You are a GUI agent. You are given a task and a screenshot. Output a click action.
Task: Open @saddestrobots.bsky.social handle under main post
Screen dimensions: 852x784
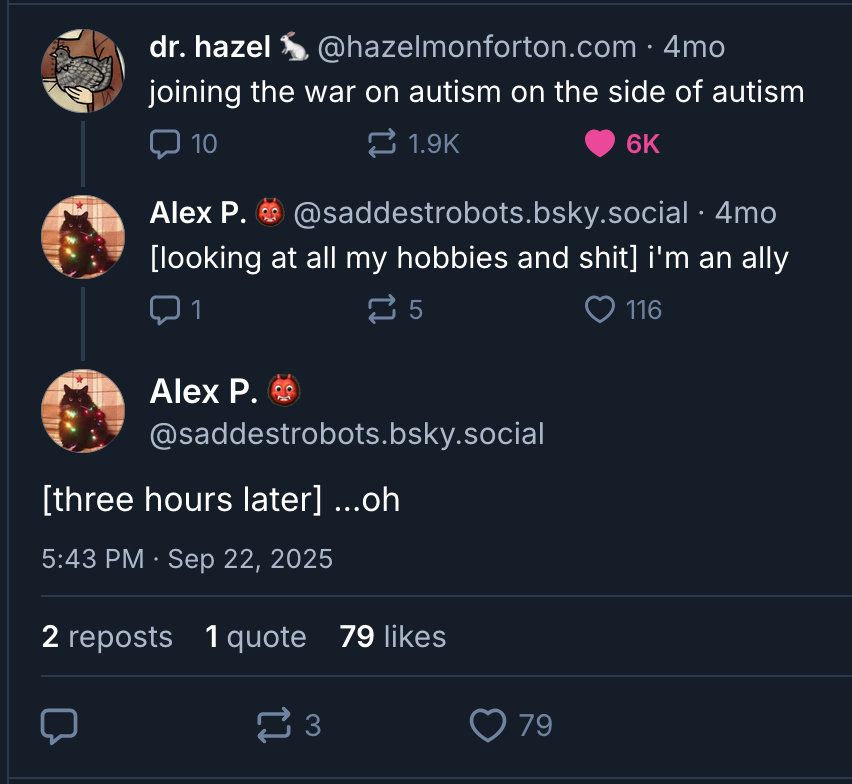tap(347, 434)
